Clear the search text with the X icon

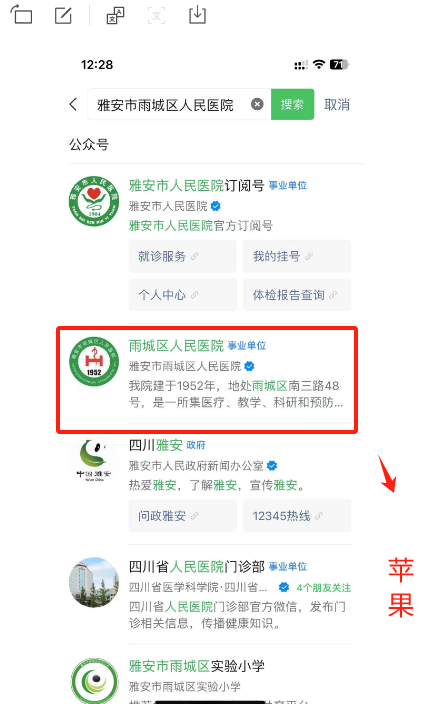coord(257,105)
